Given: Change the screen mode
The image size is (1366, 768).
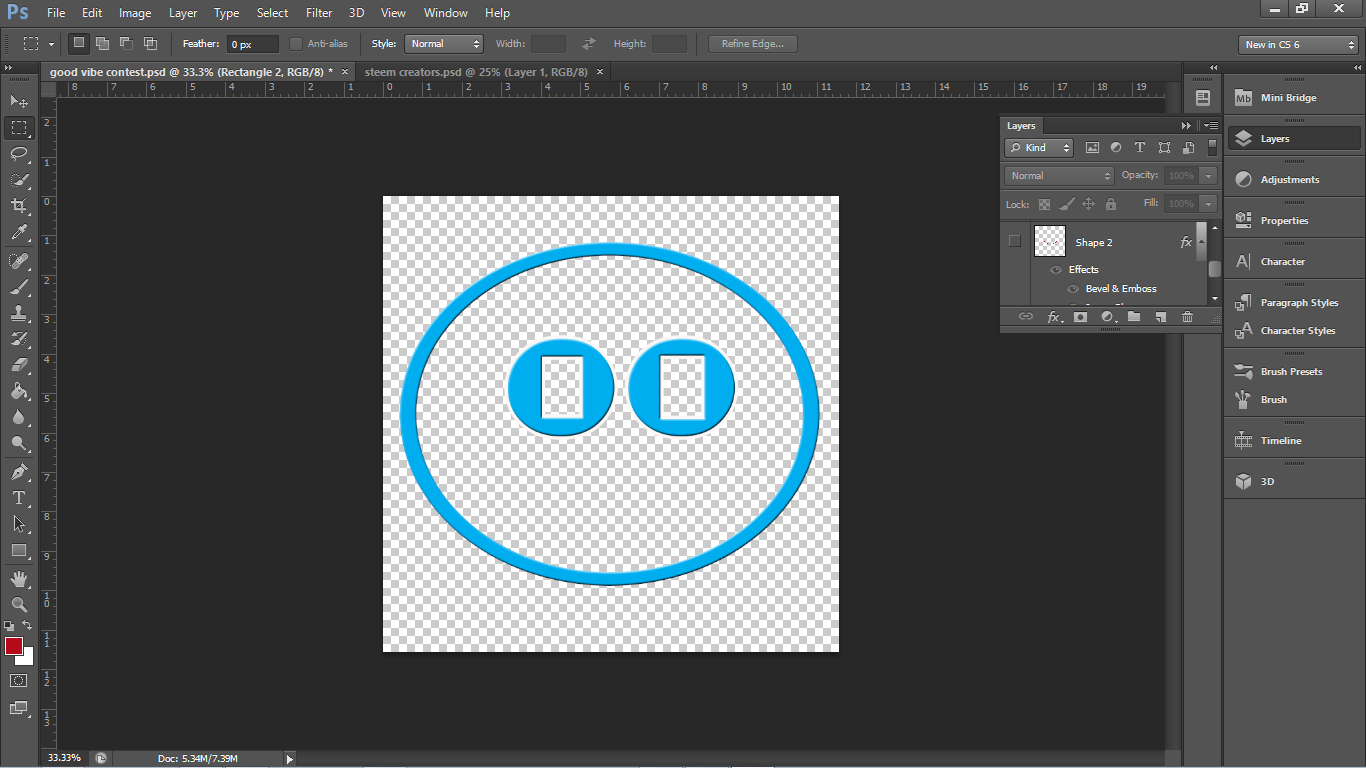Looking at the screenshot, I should pyautogui.click(x=19, y=707).
